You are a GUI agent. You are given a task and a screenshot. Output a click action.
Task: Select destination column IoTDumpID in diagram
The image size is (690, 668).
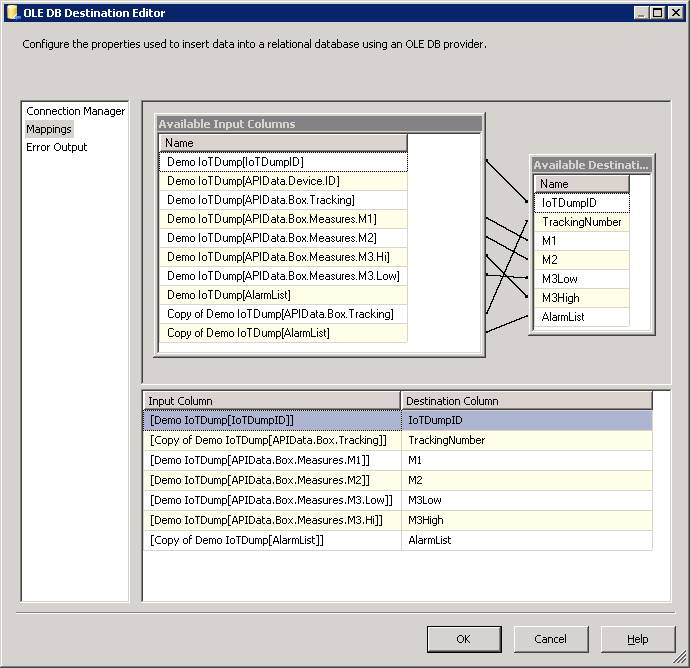coord(581,203)
